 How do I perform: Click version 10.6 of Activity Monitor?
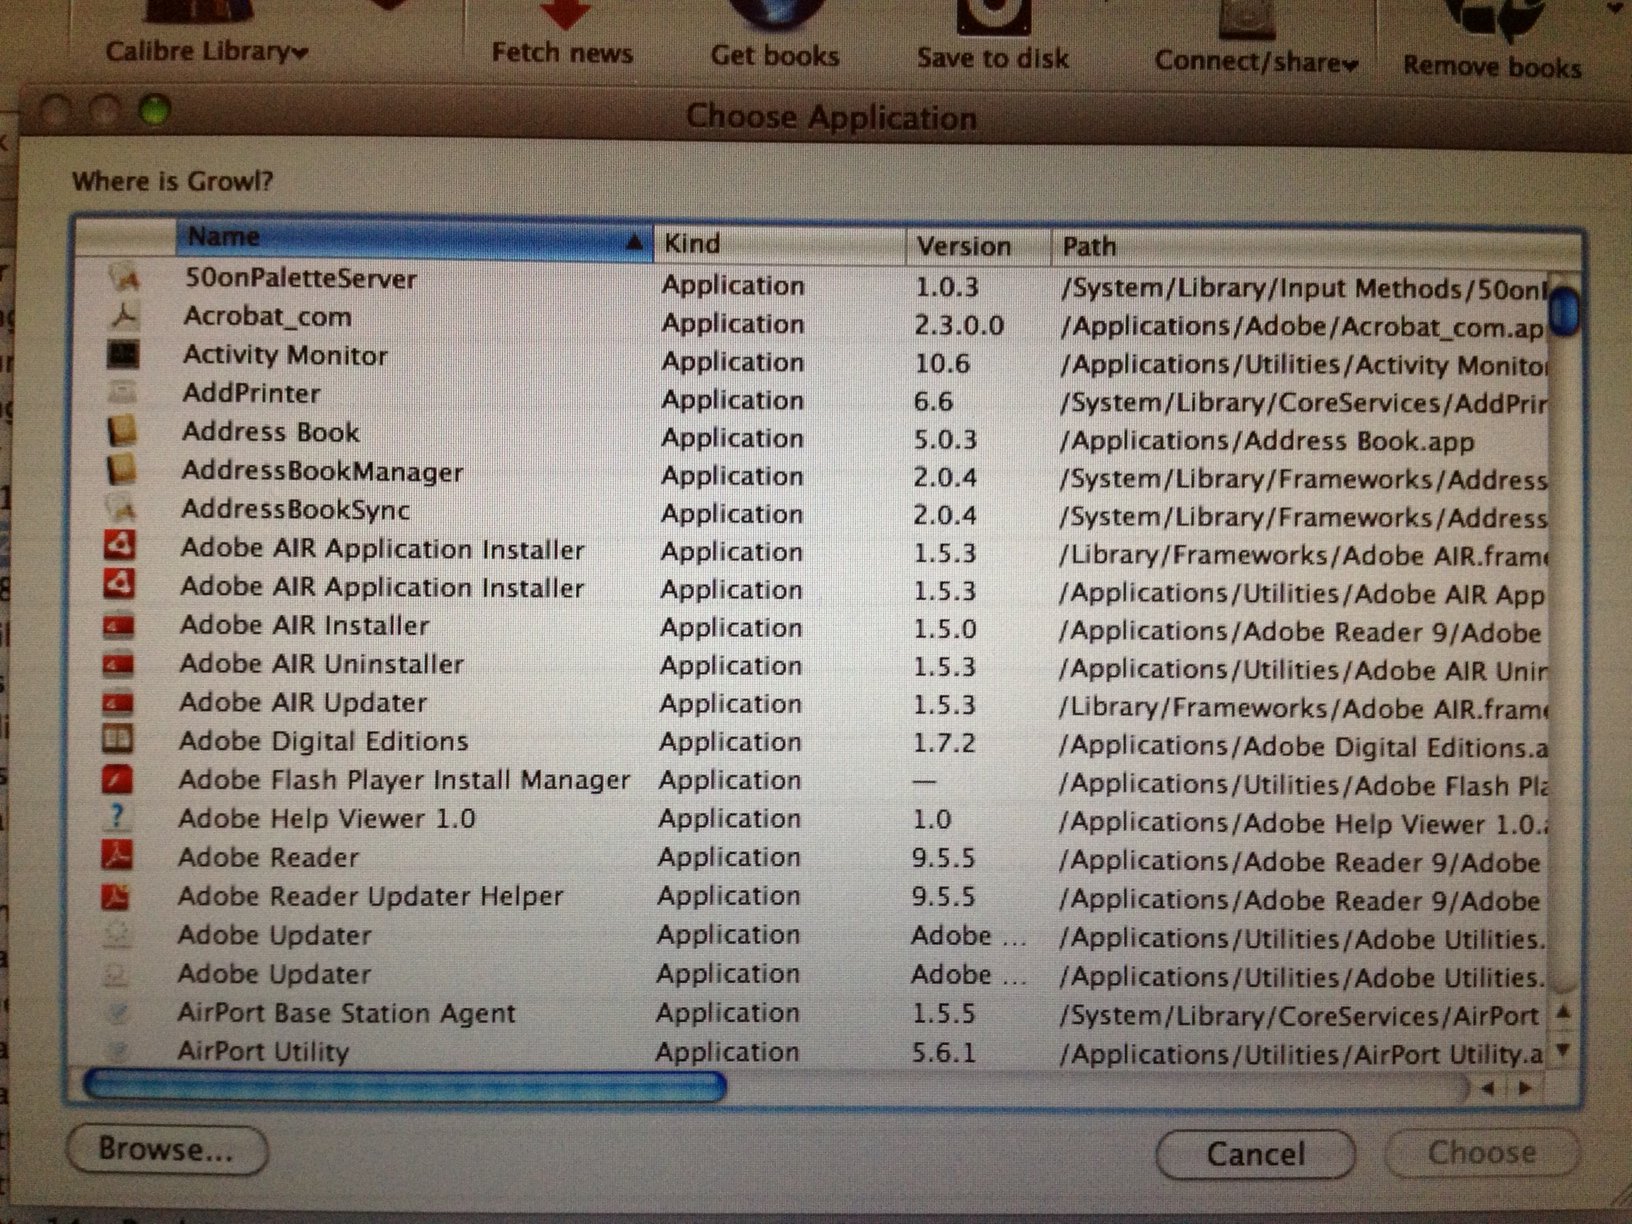942,363
